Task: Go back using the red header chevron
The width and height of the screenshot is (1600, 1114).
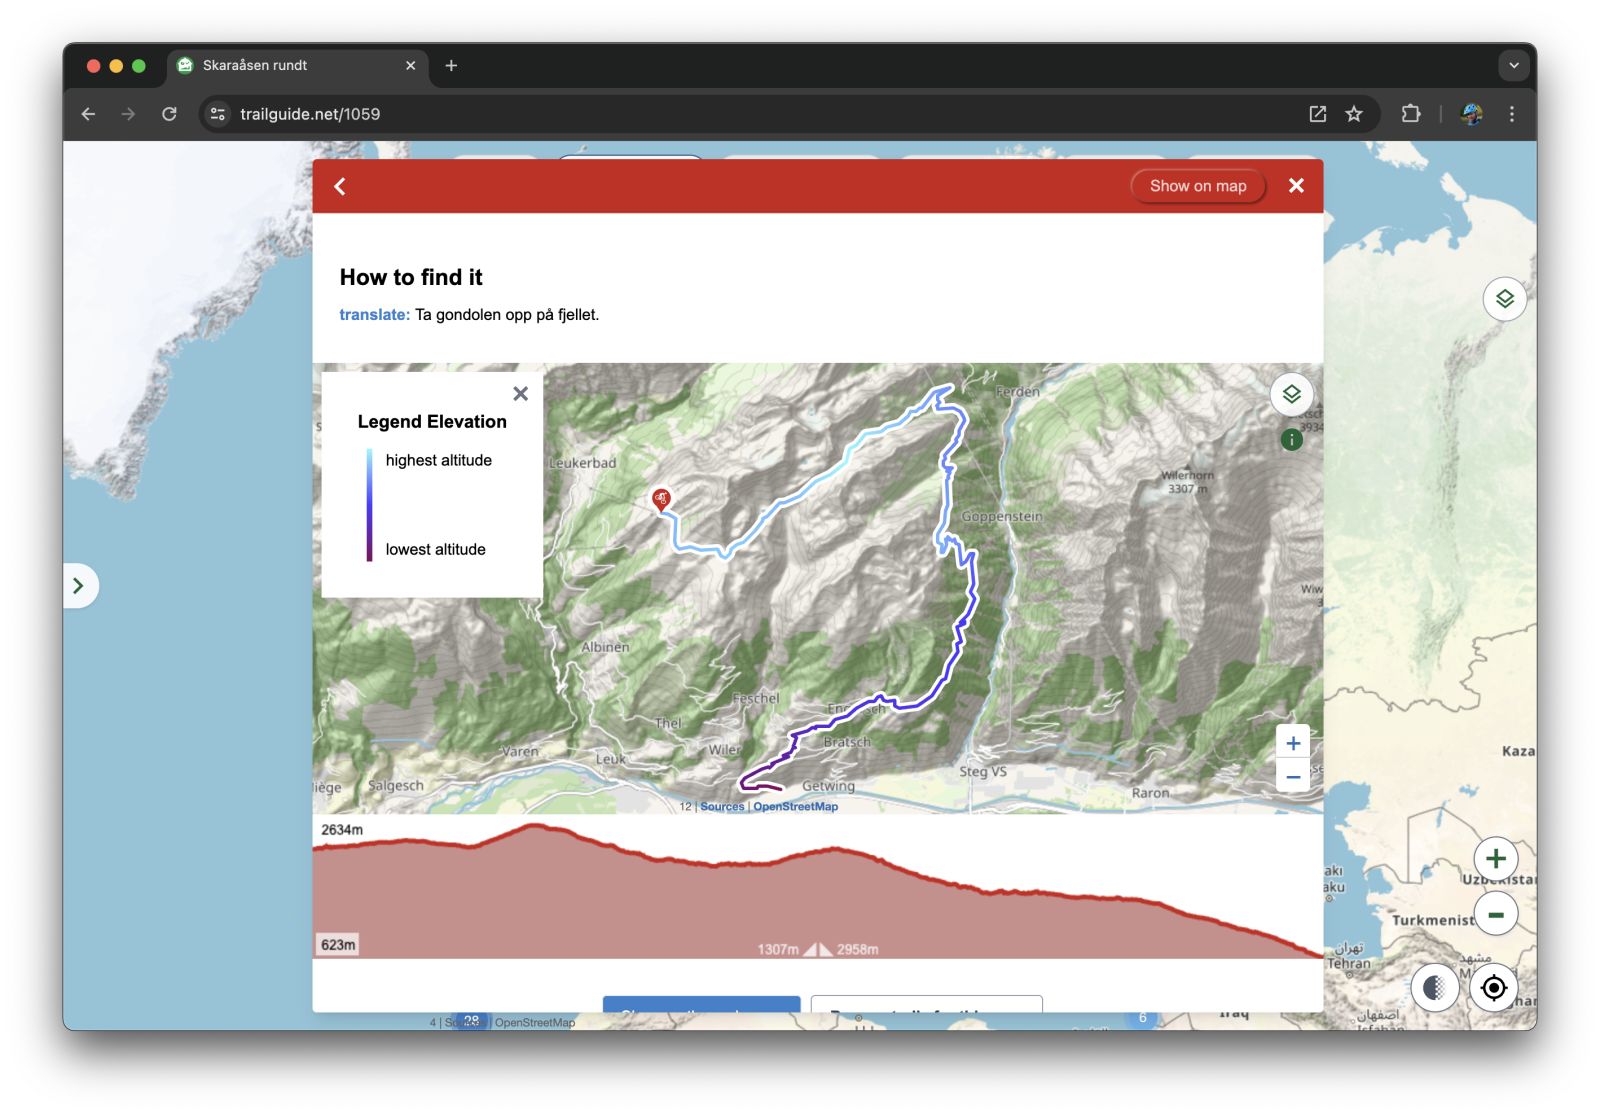Action: pos(340,186)
